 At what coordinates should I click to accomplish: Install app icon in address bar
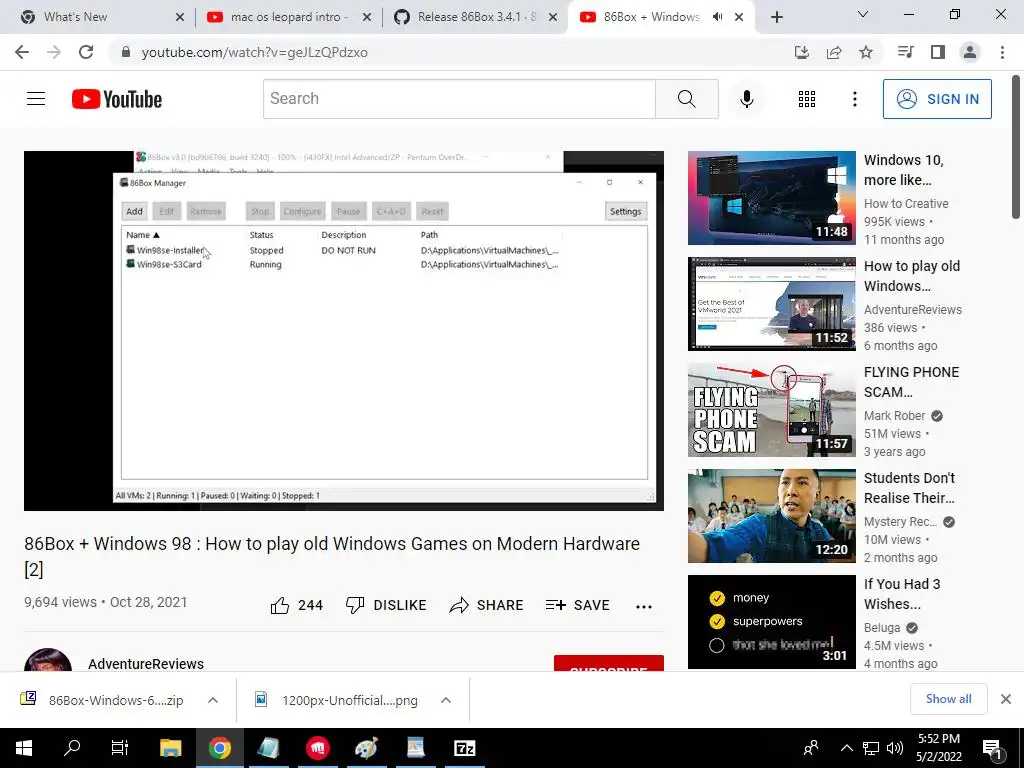[x=801, y=52]
